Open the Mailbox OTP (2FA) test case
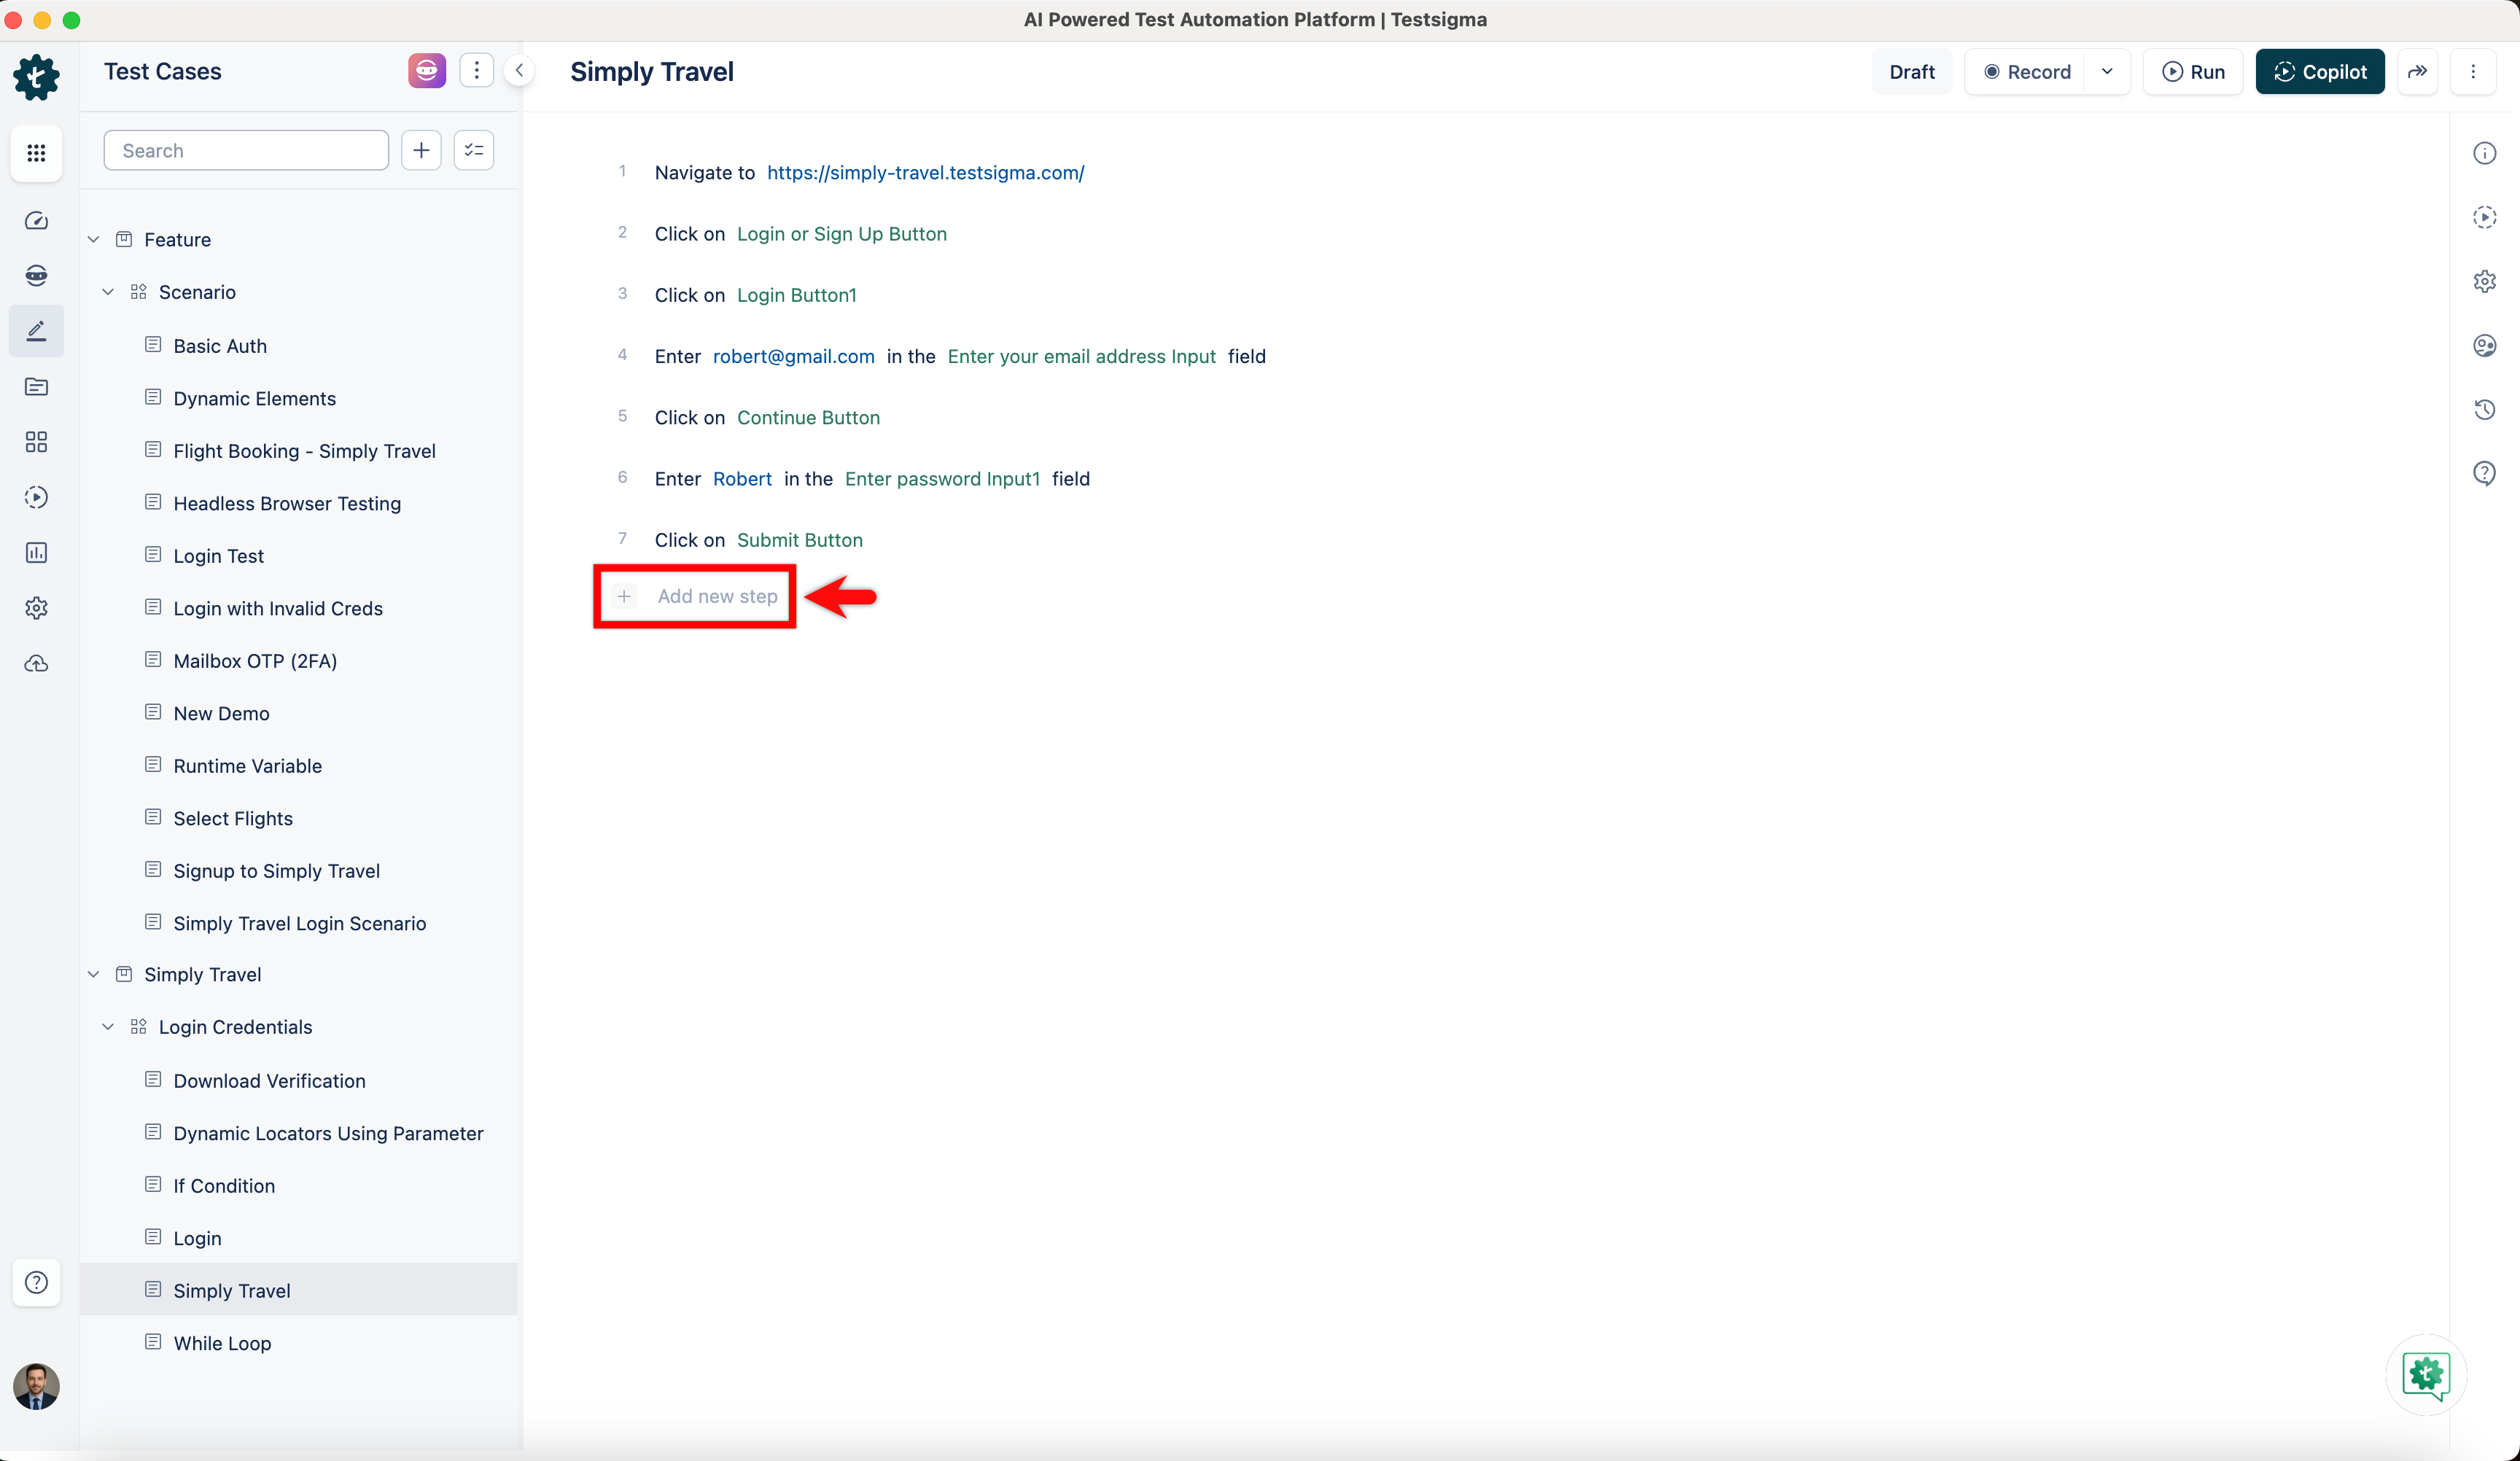The height and width of the screenshot is (1461, 2520). [x=255, y=661]
